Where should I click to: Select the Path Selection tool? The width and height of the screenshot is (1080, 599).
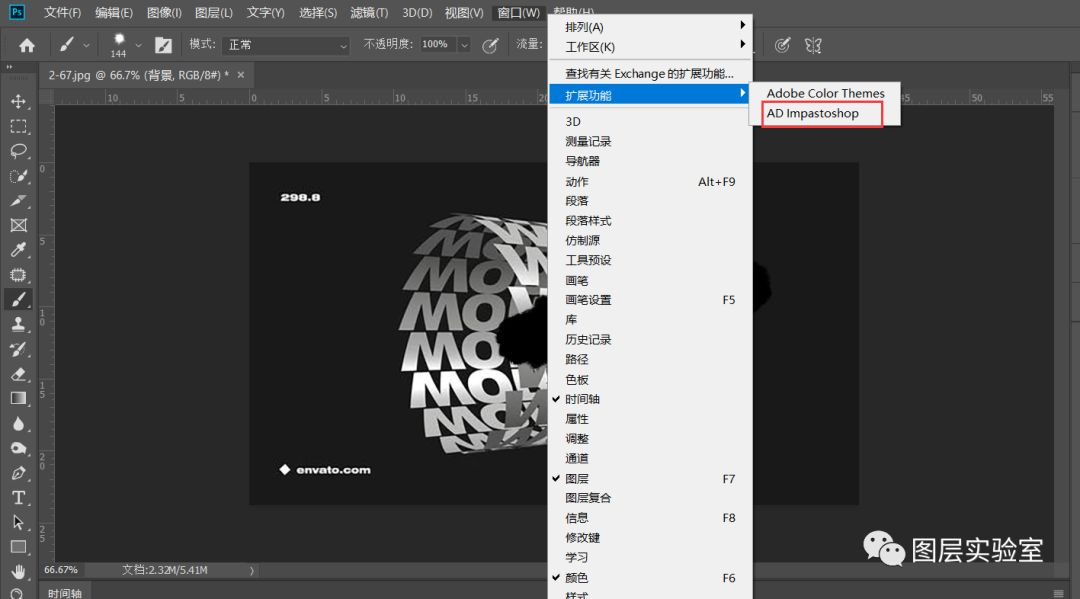[19, 523]
